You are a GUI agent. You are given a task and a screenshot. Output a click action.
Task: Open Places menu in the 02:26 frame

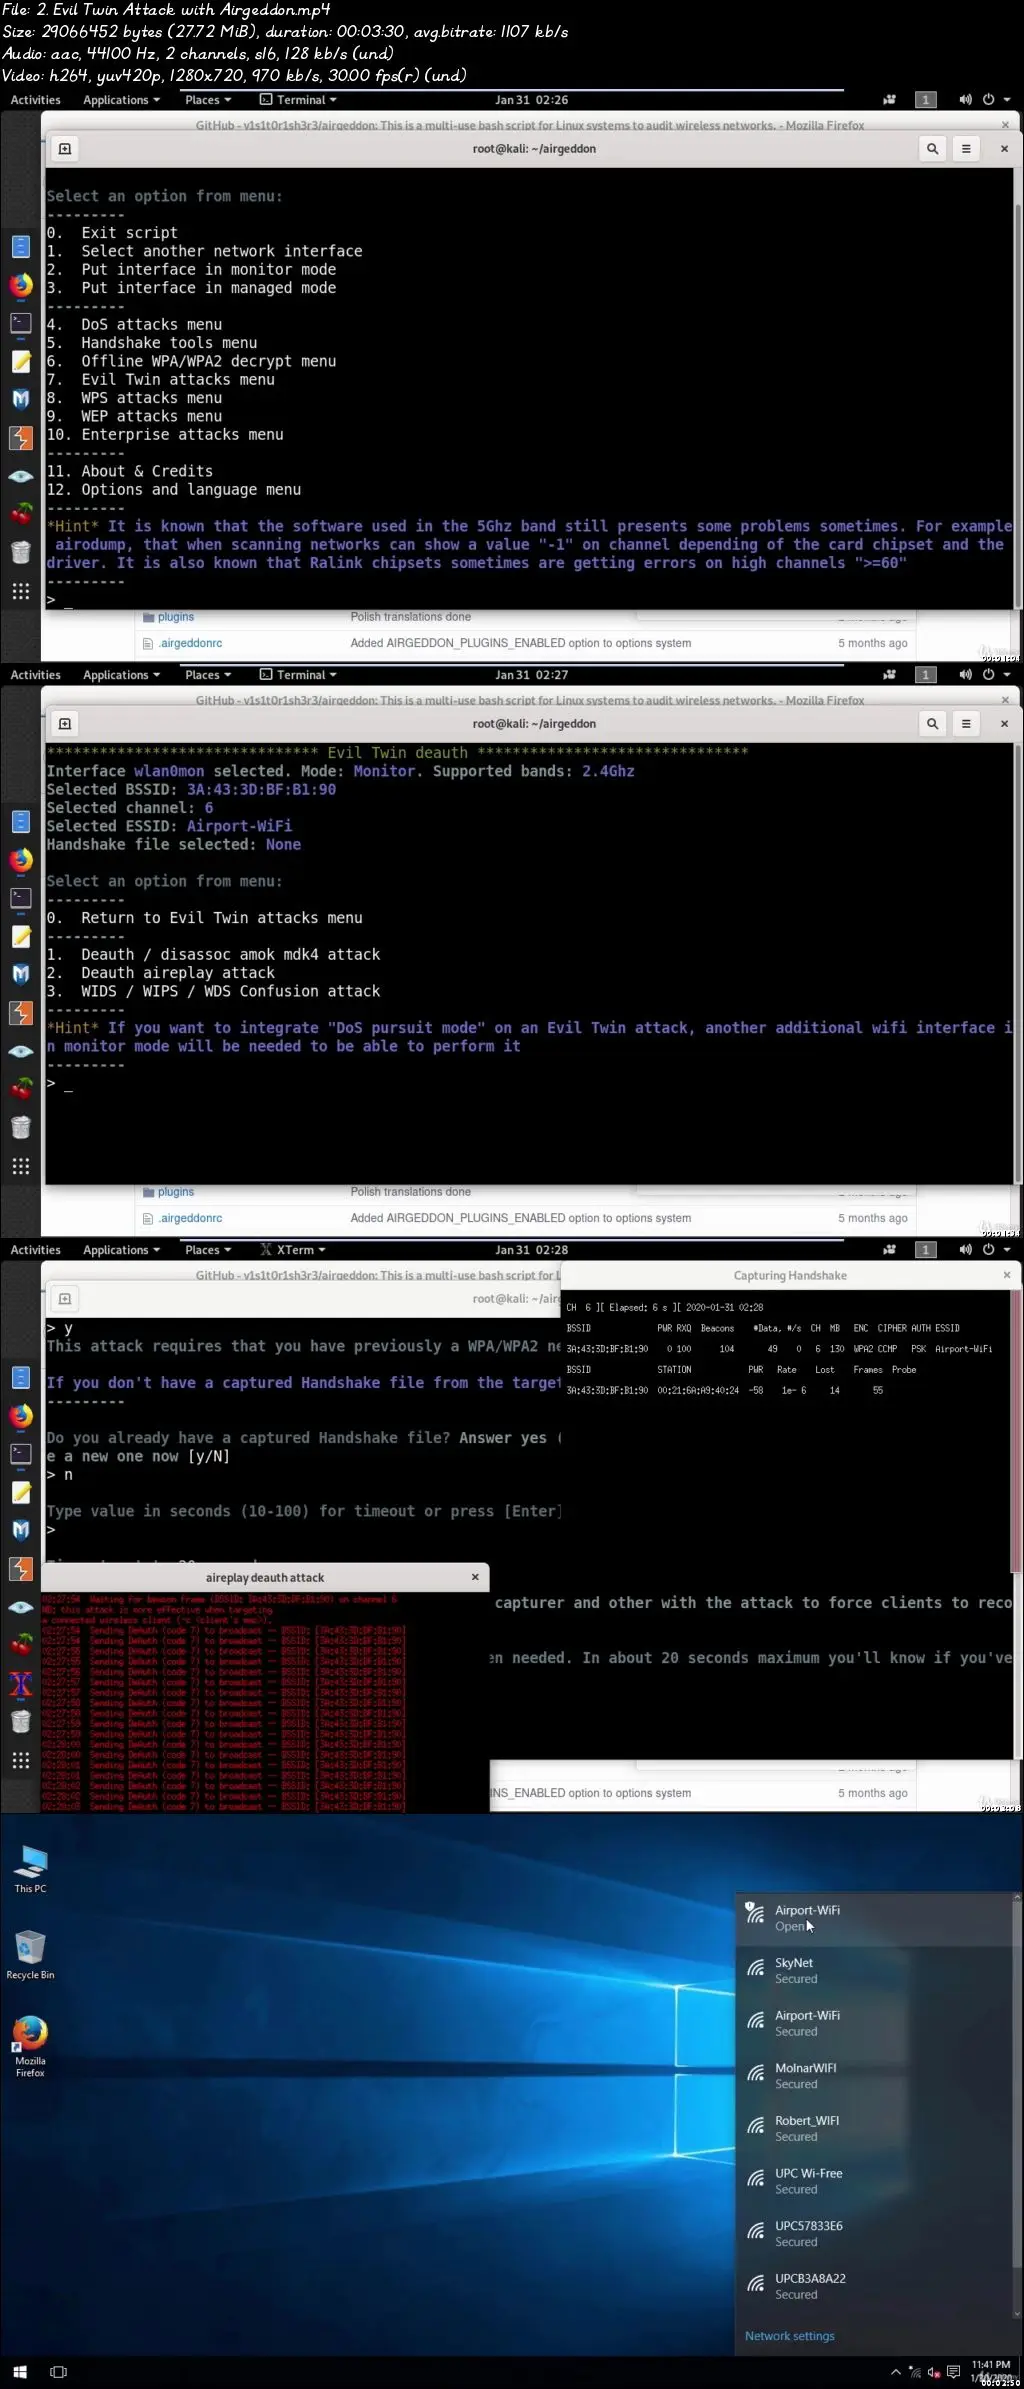pos(208,100)
